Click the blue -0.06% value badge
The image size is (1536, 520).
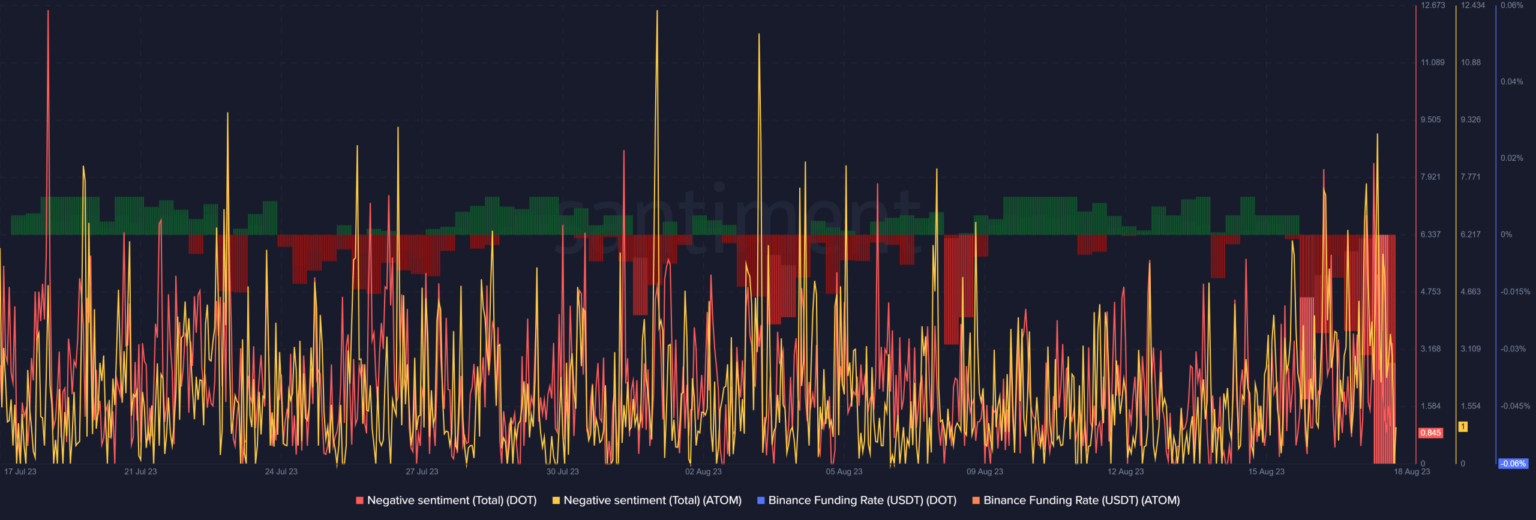tap(1511, 464)
